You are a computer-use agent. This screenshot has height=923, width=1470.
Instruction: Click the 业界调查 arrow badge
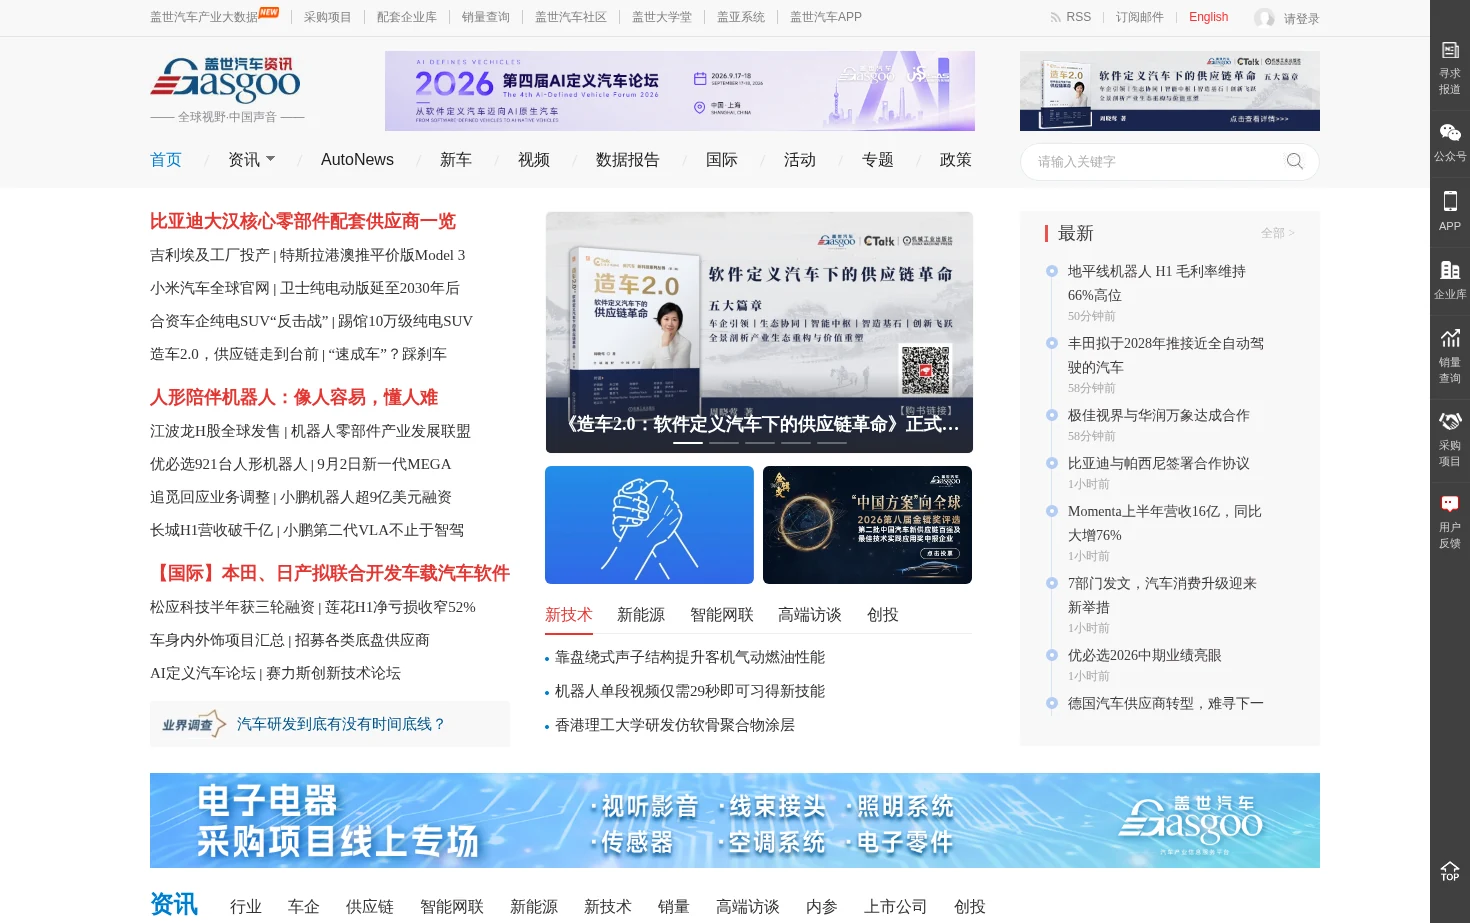194,724
